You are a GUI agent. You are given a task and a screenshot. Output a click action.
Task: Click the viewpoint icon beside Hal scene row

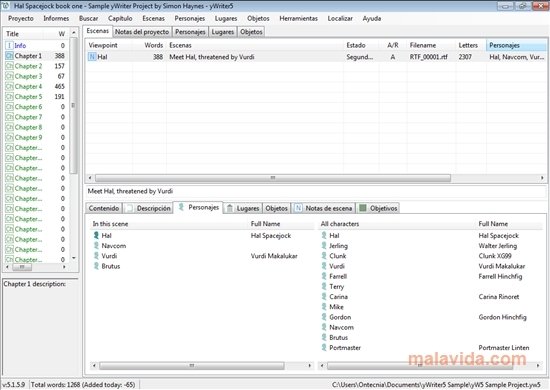pyautogui.click(x=92, y=57)
